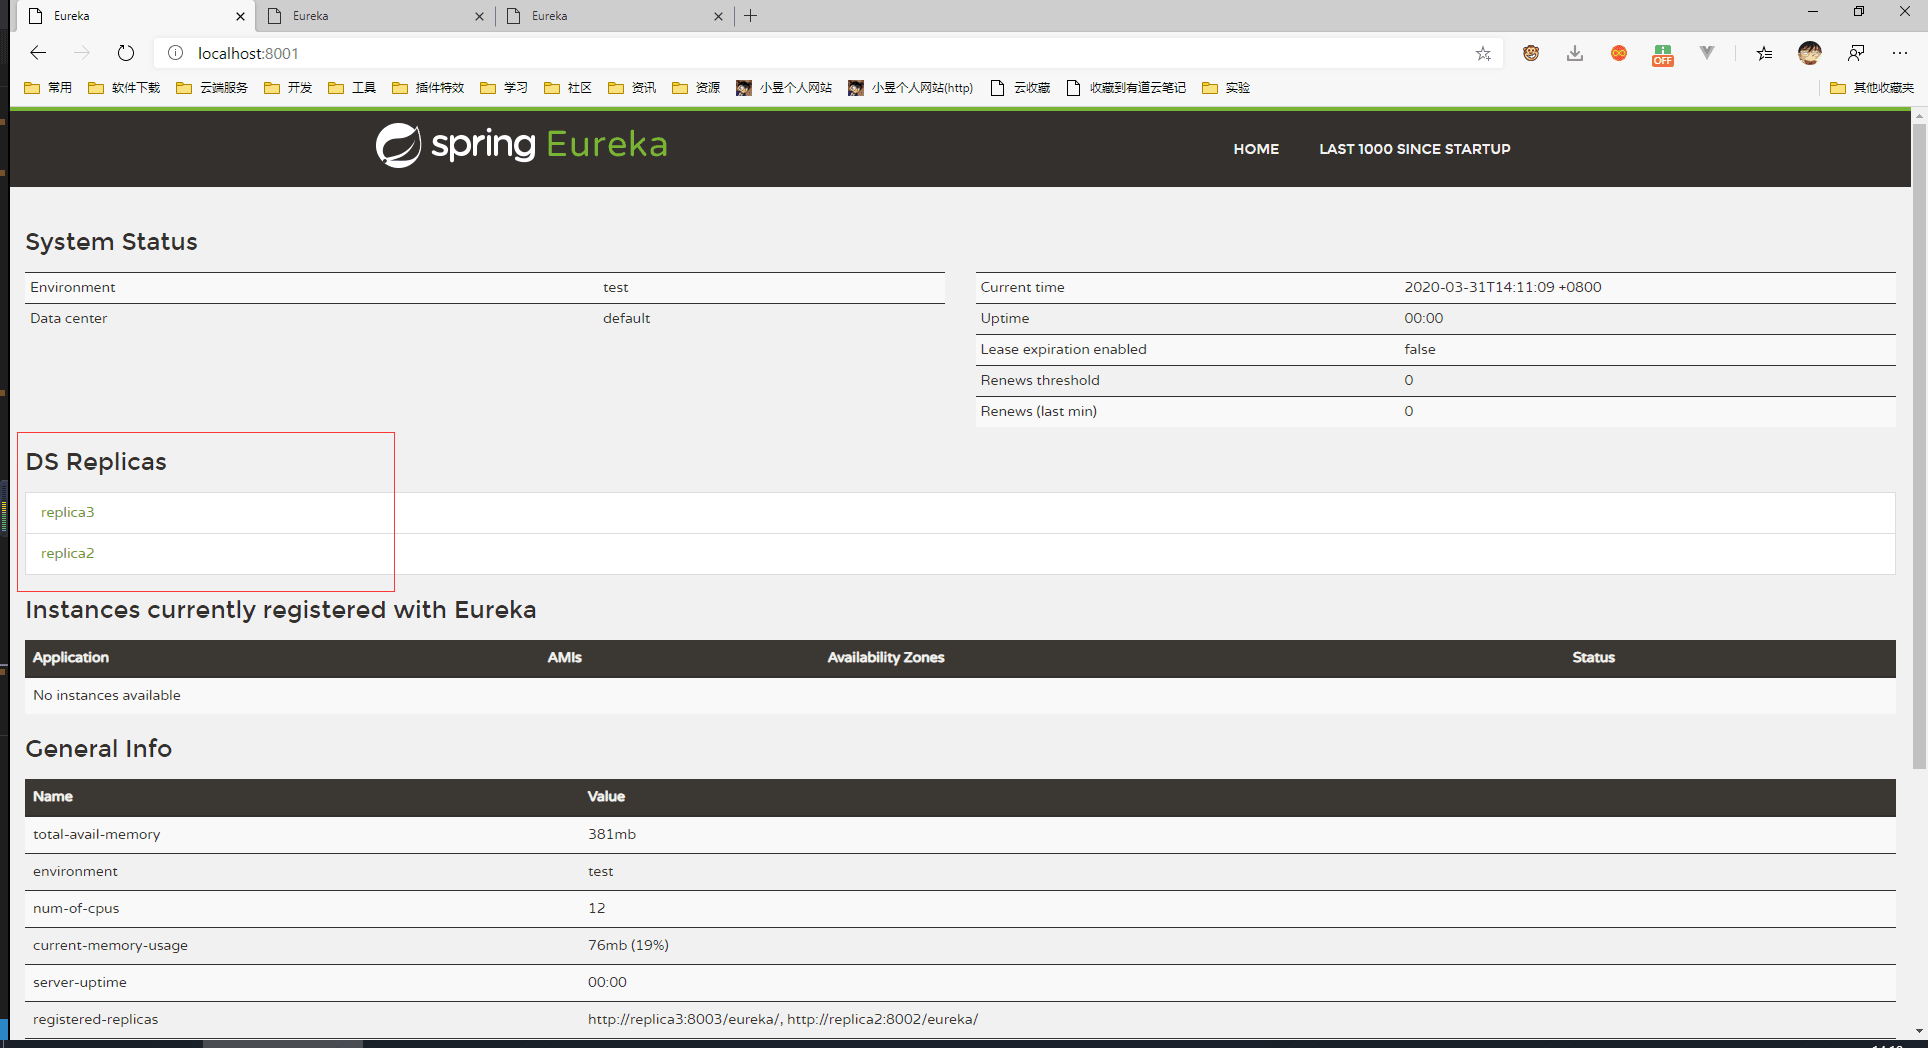The height and width of the screenshot is (1048, 1928).
Task: Reload the page with the refresh icon
Action: pyautogui.click(x=125, y=53)
